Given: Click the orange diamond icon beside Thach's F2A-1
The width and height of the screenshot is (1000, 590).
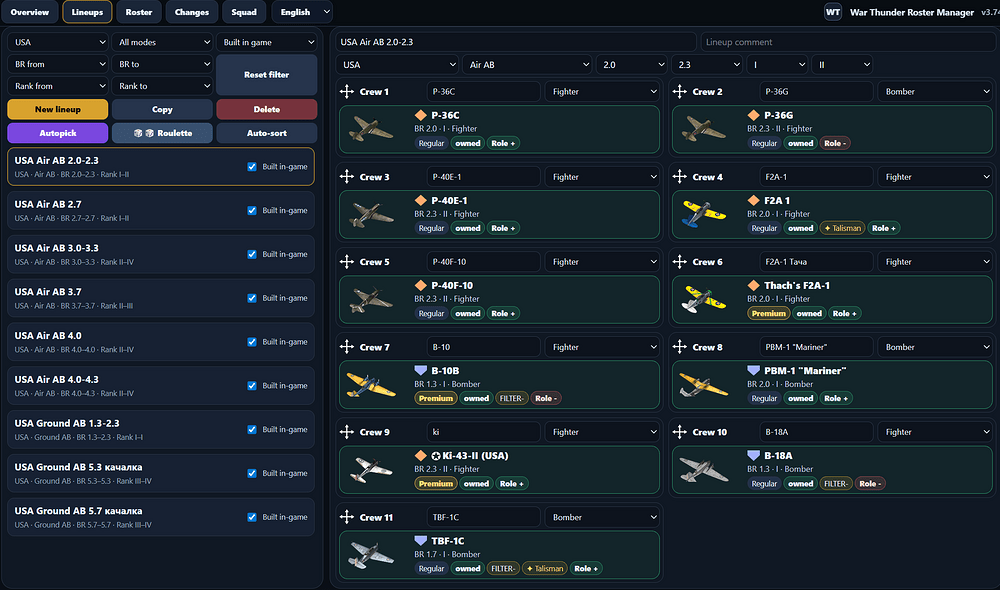Looking at the screenshot, I should pyautogui.click(x=754, y=286).
